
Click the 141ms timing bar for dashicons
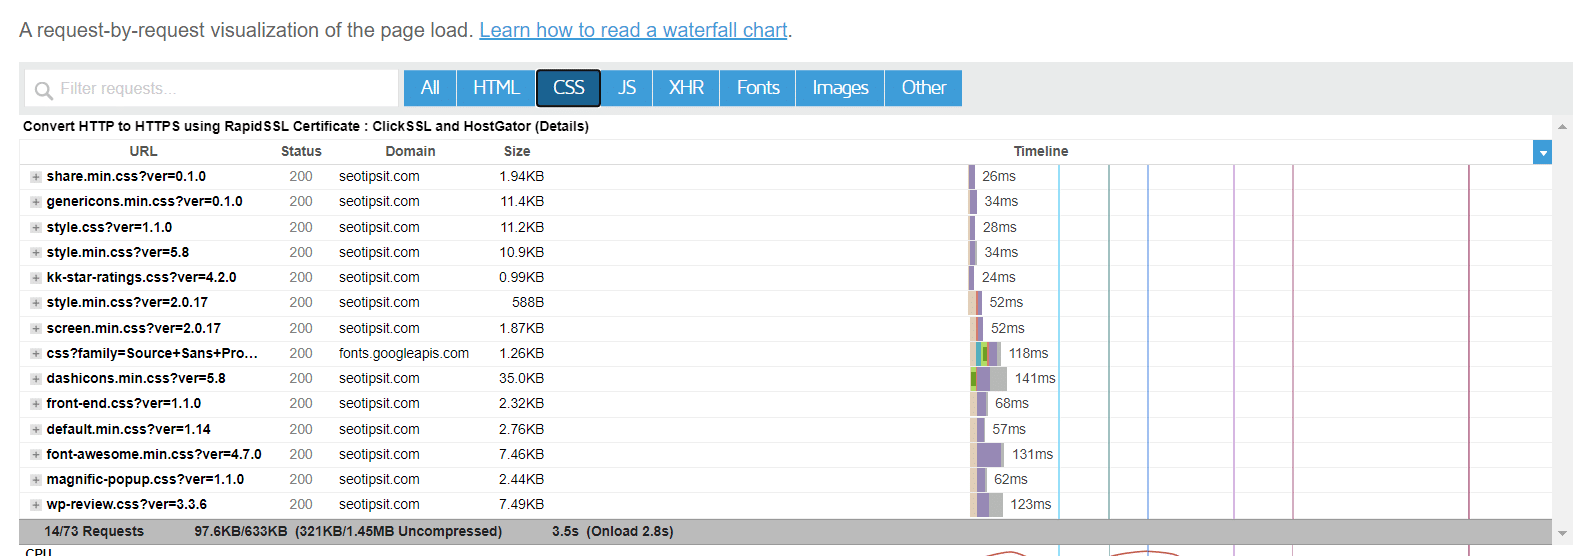coord(989,378)
